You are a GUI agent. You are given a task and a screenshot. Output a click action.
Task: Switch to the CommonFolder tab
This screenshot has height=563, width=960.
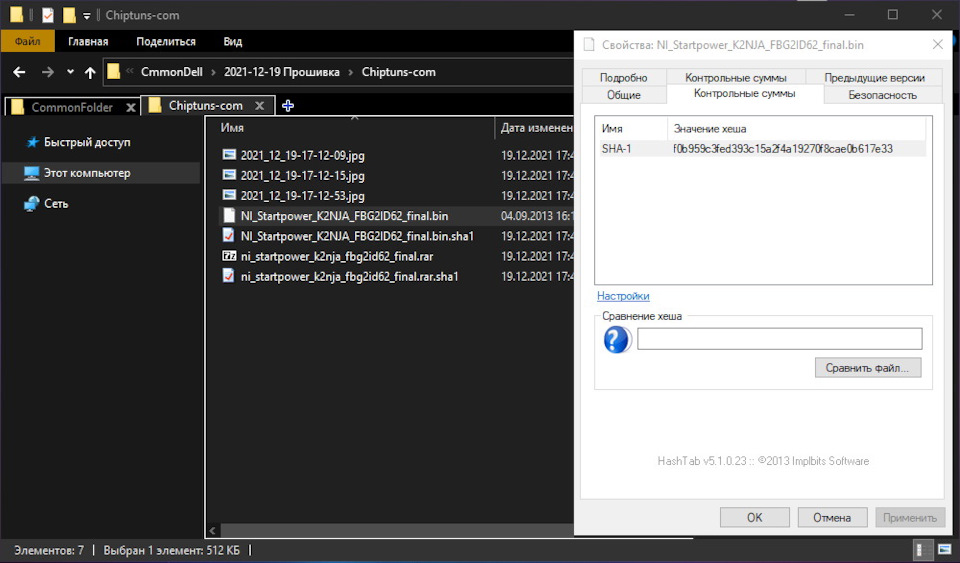point(72,107)
